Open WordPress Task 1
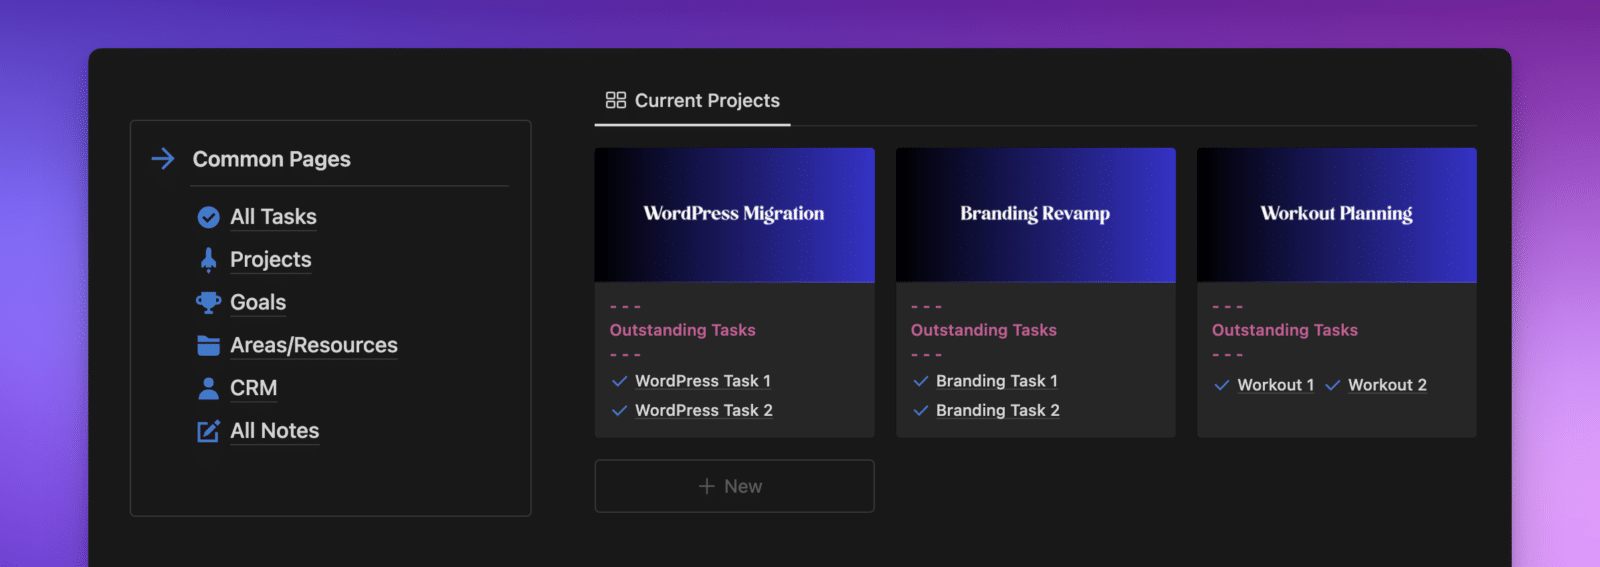This screenshot has height=567, width=1600. click(702, 381)
